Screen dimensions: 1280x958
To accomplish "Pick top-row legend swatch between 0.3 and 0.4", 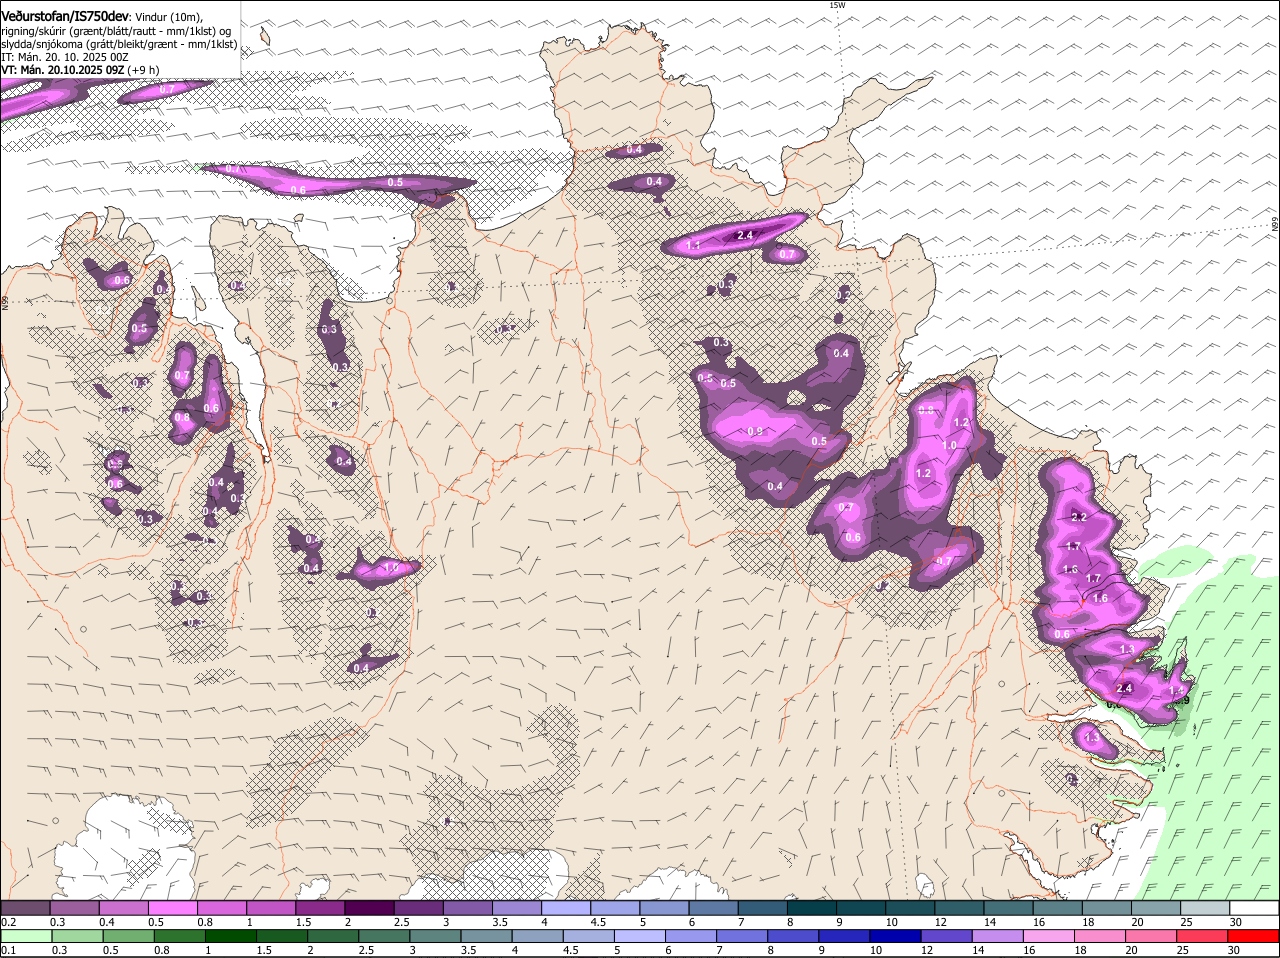I will pos(74,908).
